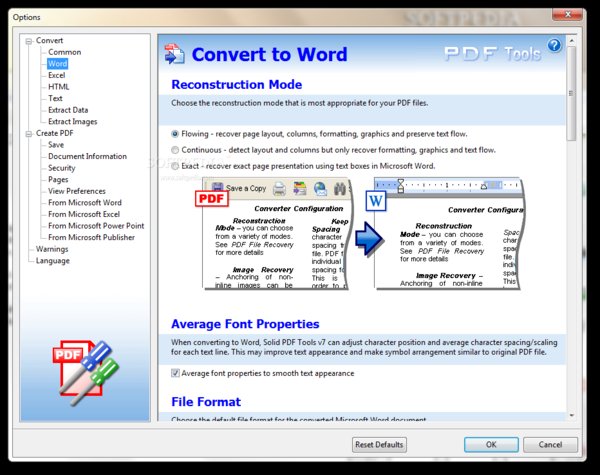Click the scrollbar down arrow

tap(571, 415)
